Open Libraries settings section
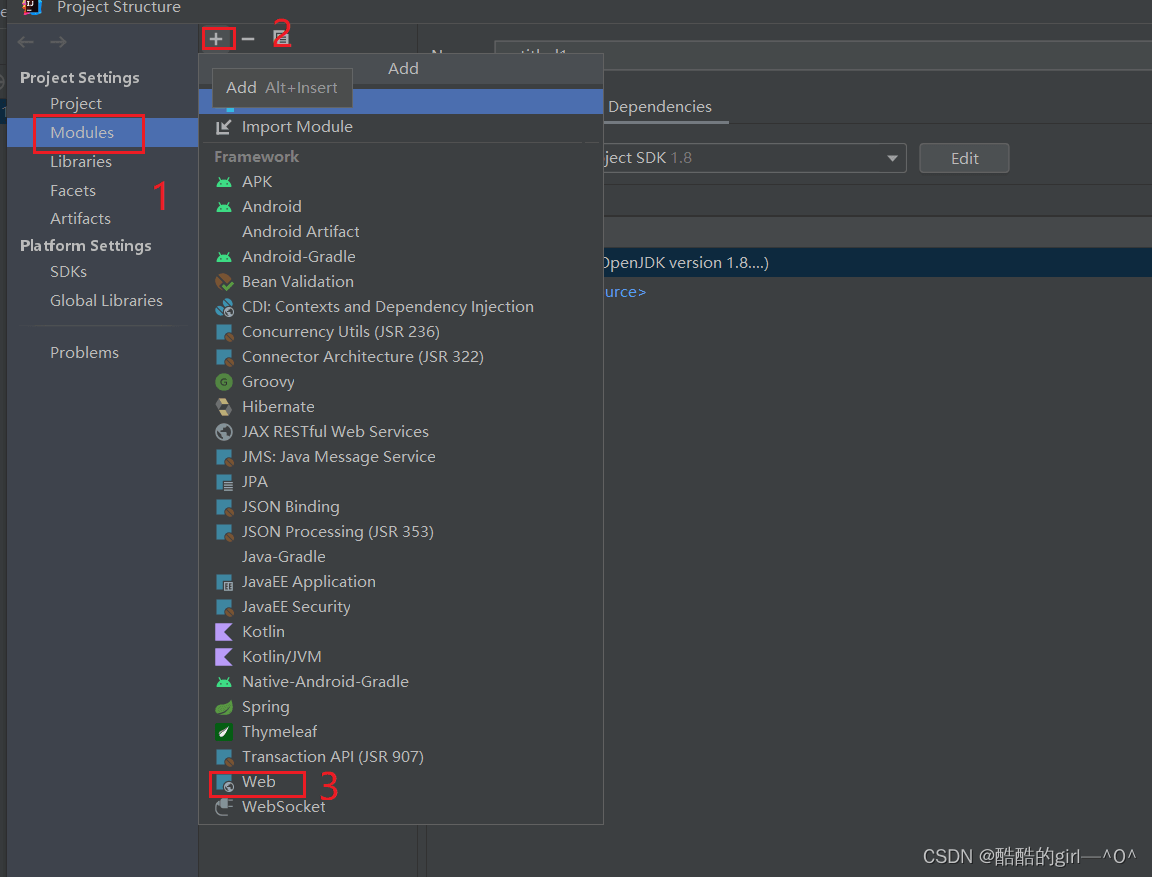 [x=81, y=162]
